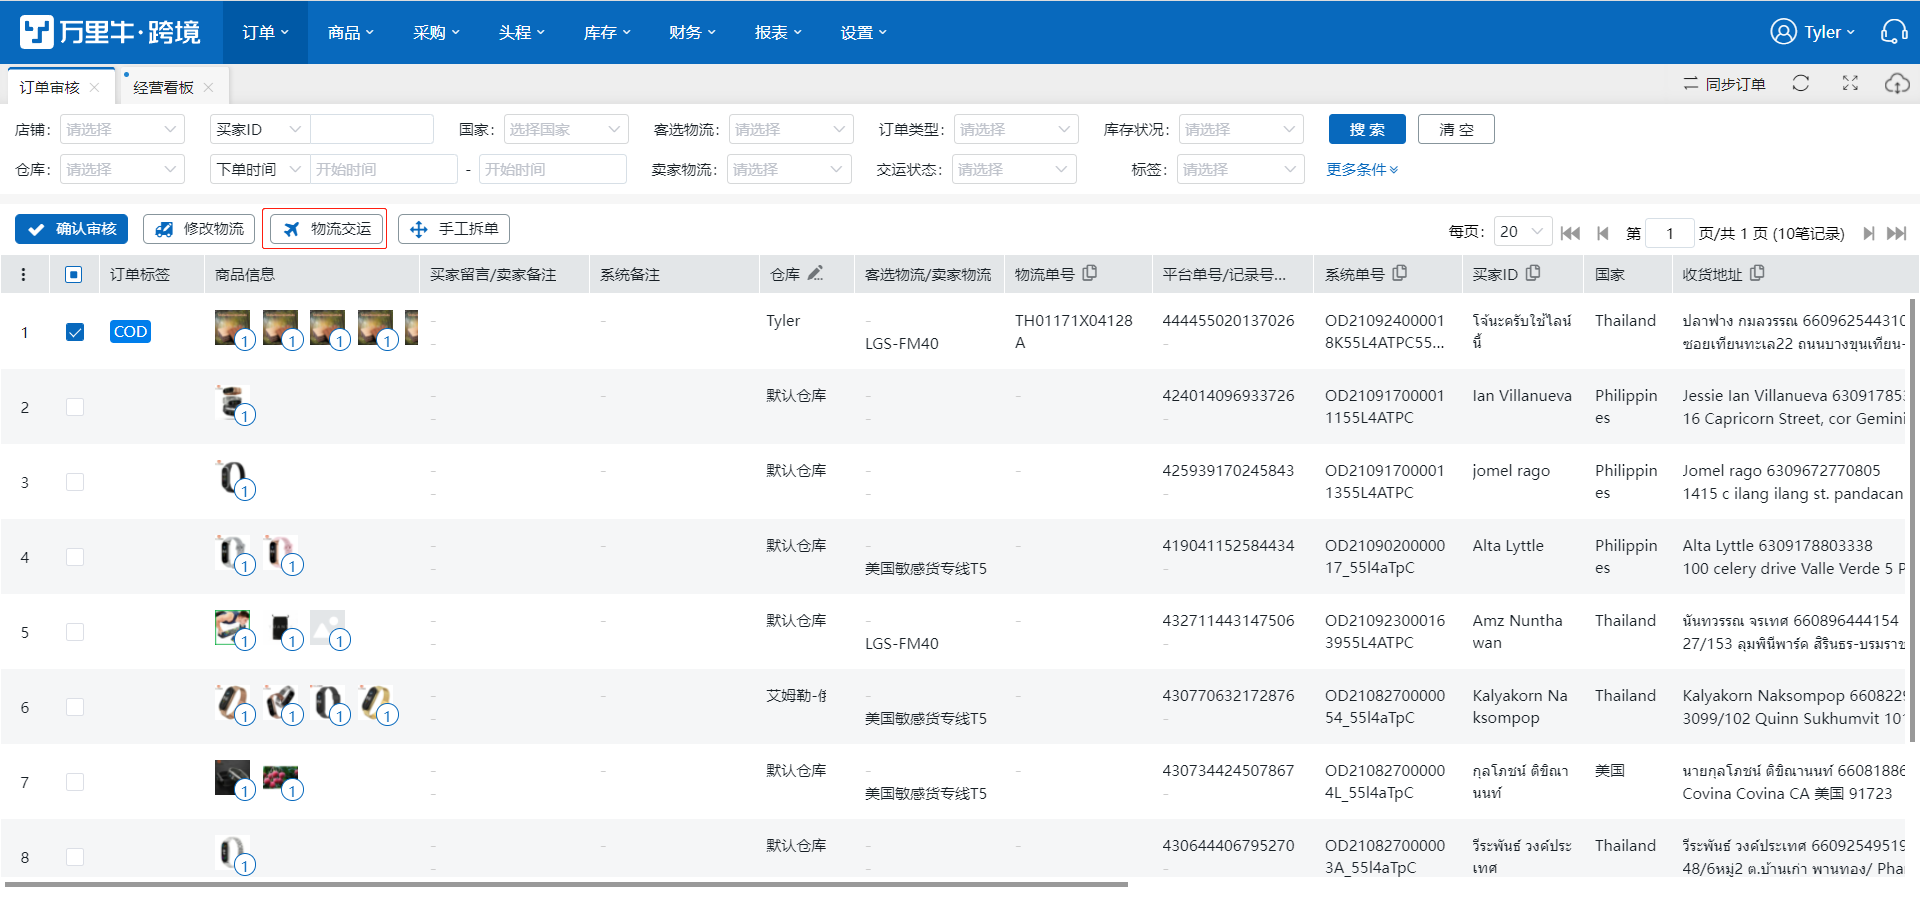Check the row 7 order checkbox

point(75,782)
